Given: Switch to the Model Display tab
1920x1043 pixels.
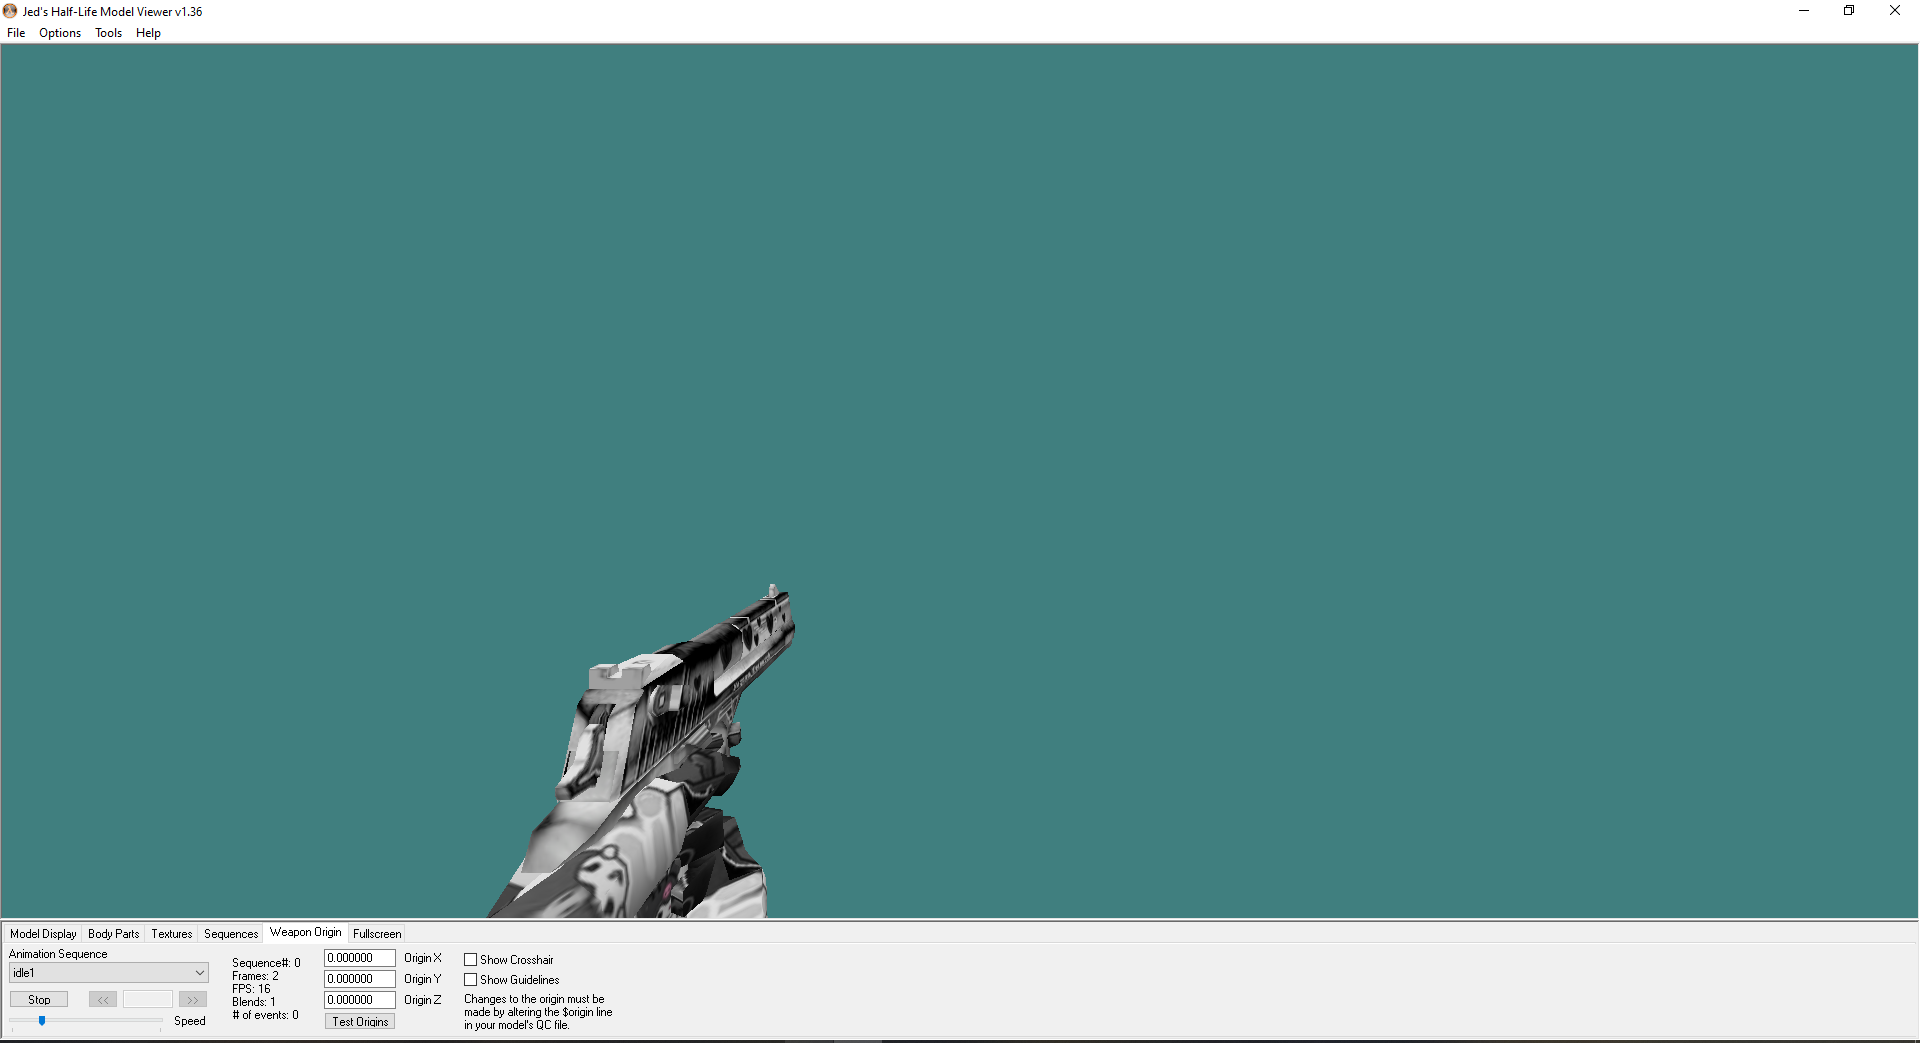Looking at the screenshot, I should coord(43,934).
